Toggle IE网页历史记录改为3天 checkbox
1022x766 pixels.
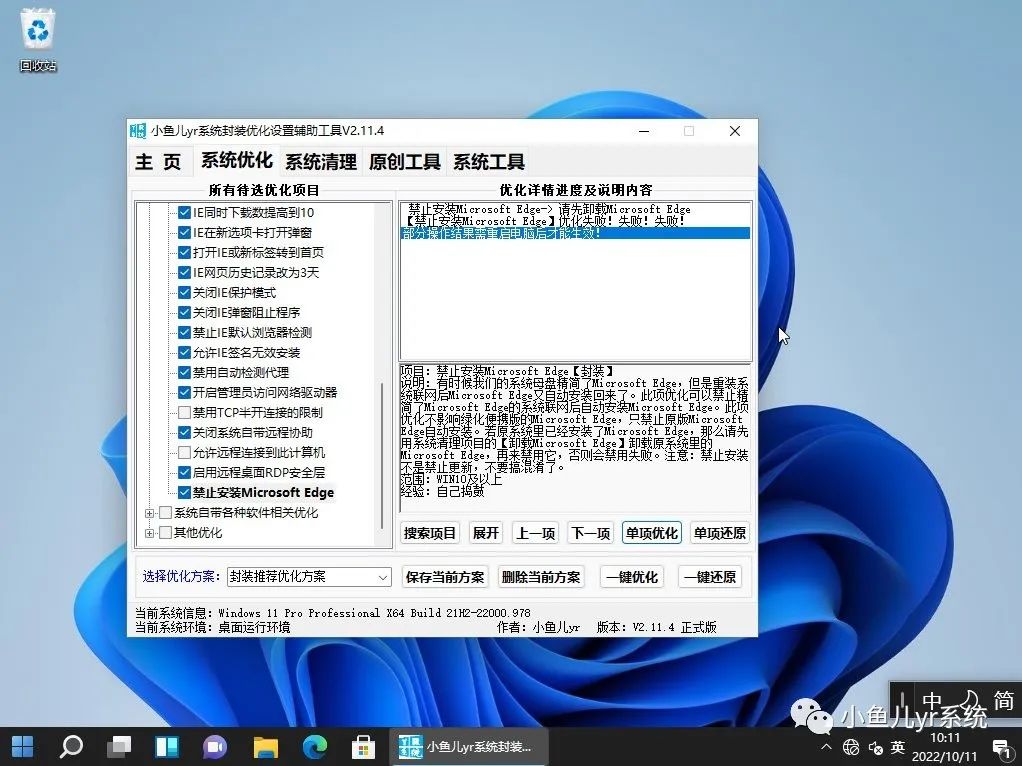184,273
